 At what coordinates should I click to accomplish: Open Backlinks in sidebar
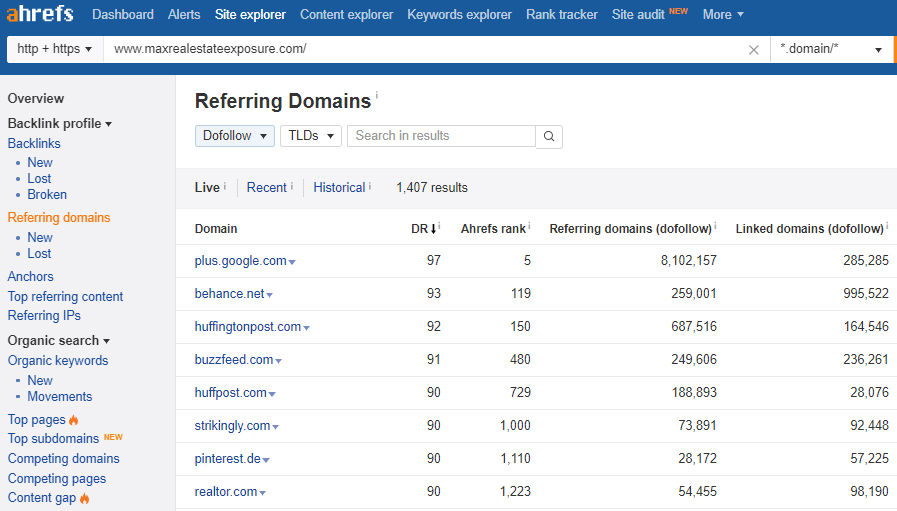tap(34, 144)
